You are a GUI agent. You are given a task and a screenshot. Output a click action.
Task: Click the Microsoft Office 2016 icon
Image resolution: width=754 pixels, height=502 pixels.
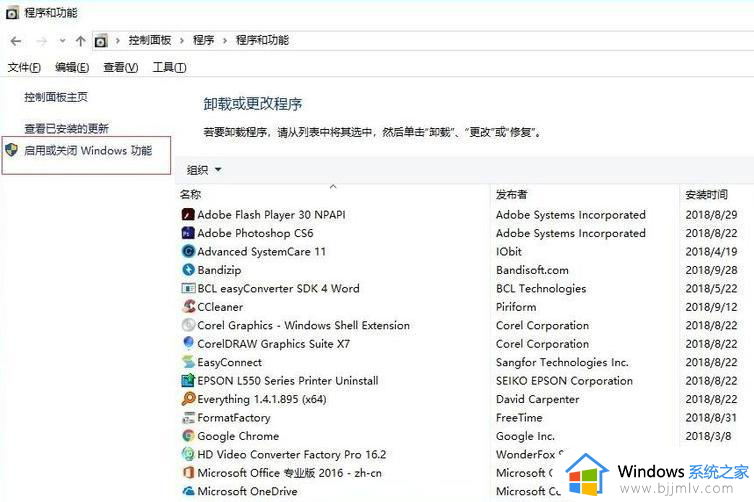[x=188, y=473]
